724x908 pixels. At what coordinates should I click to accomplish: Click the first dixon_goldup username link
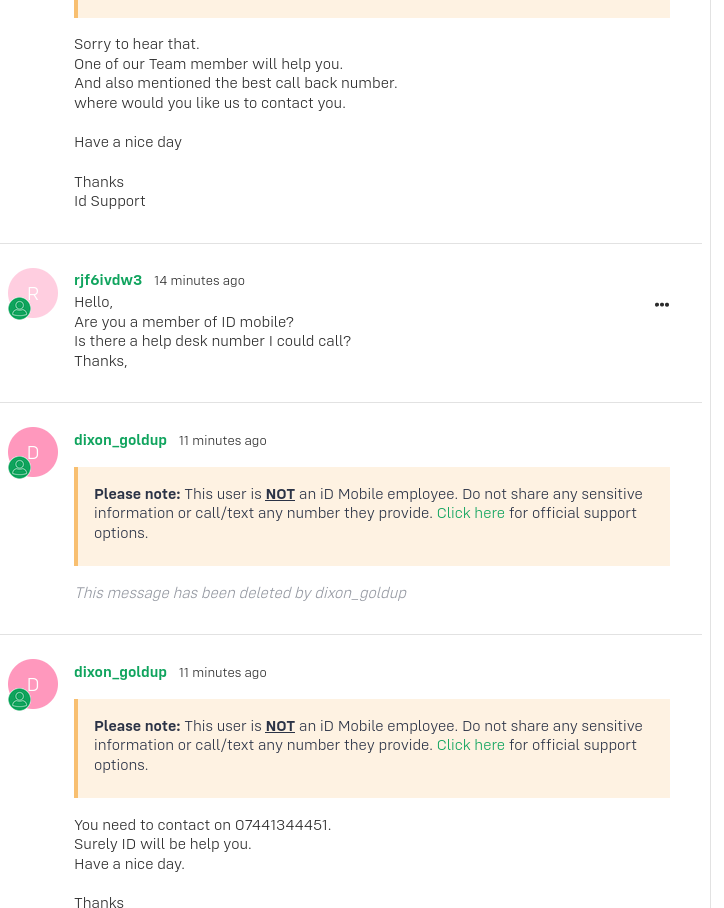(120, 440)
